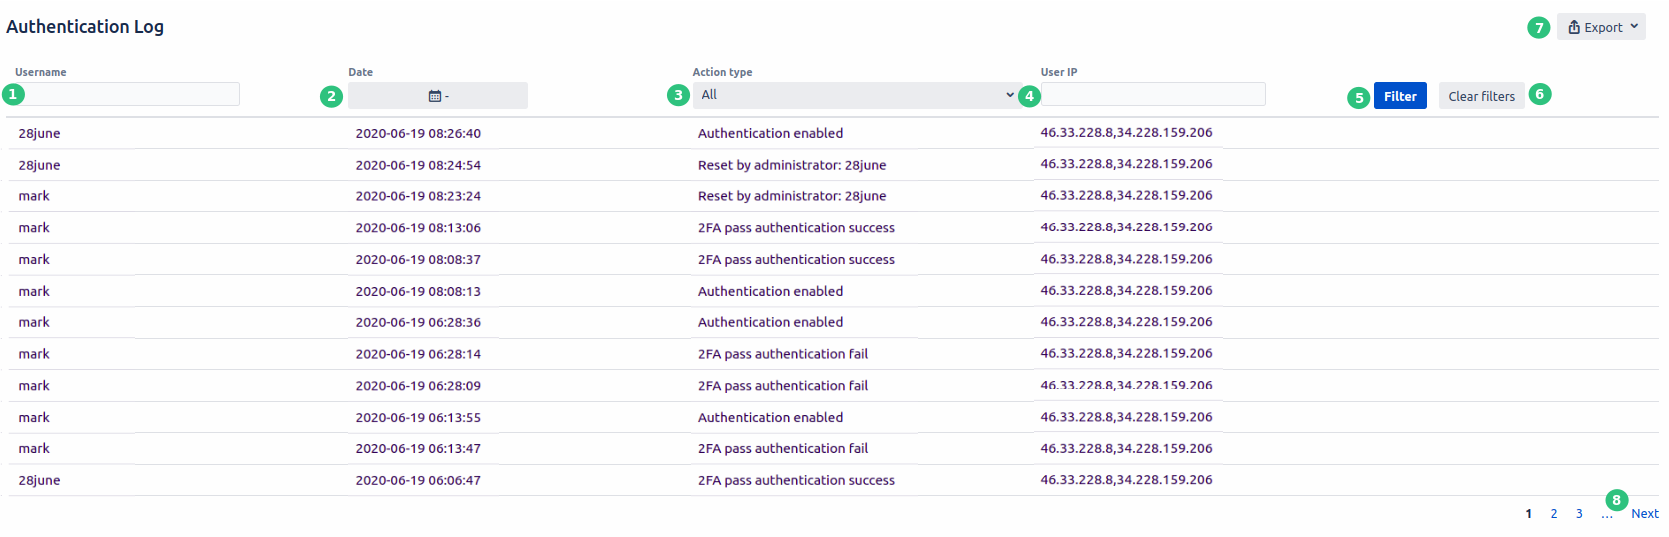The width and height of the screenshot is (1669, 537).
Task: Select current page number 1
Action: pyautogui.click(x=1529, y=514)
